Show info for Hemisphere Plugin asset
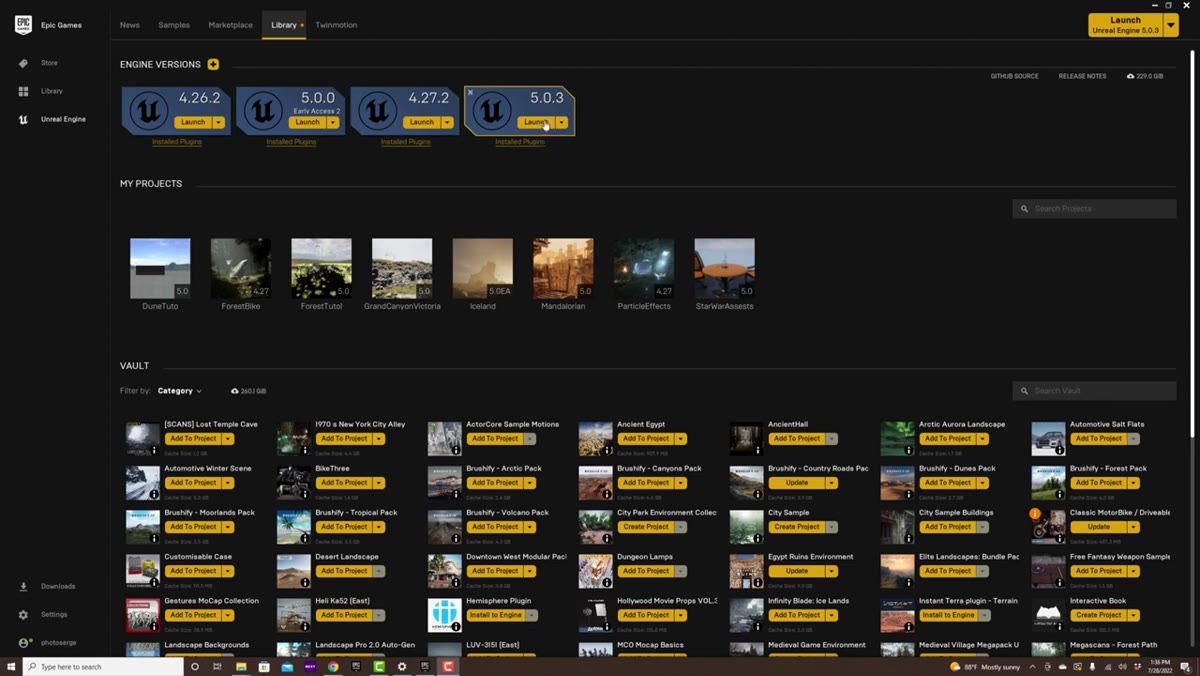The image size is (1200, 676). [456, 627]
